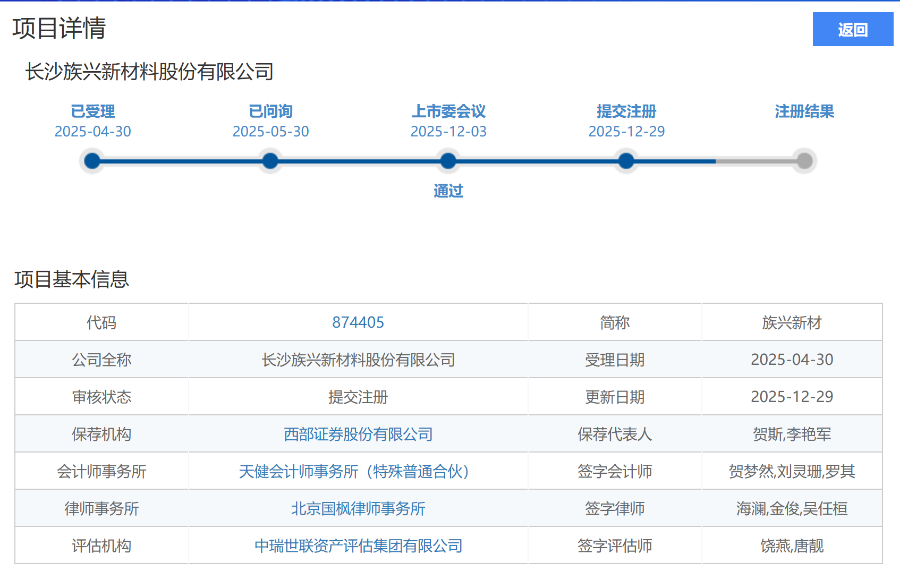The width and height of the screenshot is (900, 581).
Task: Click the 通过 result text below 上市委会议
Action: 448,191
